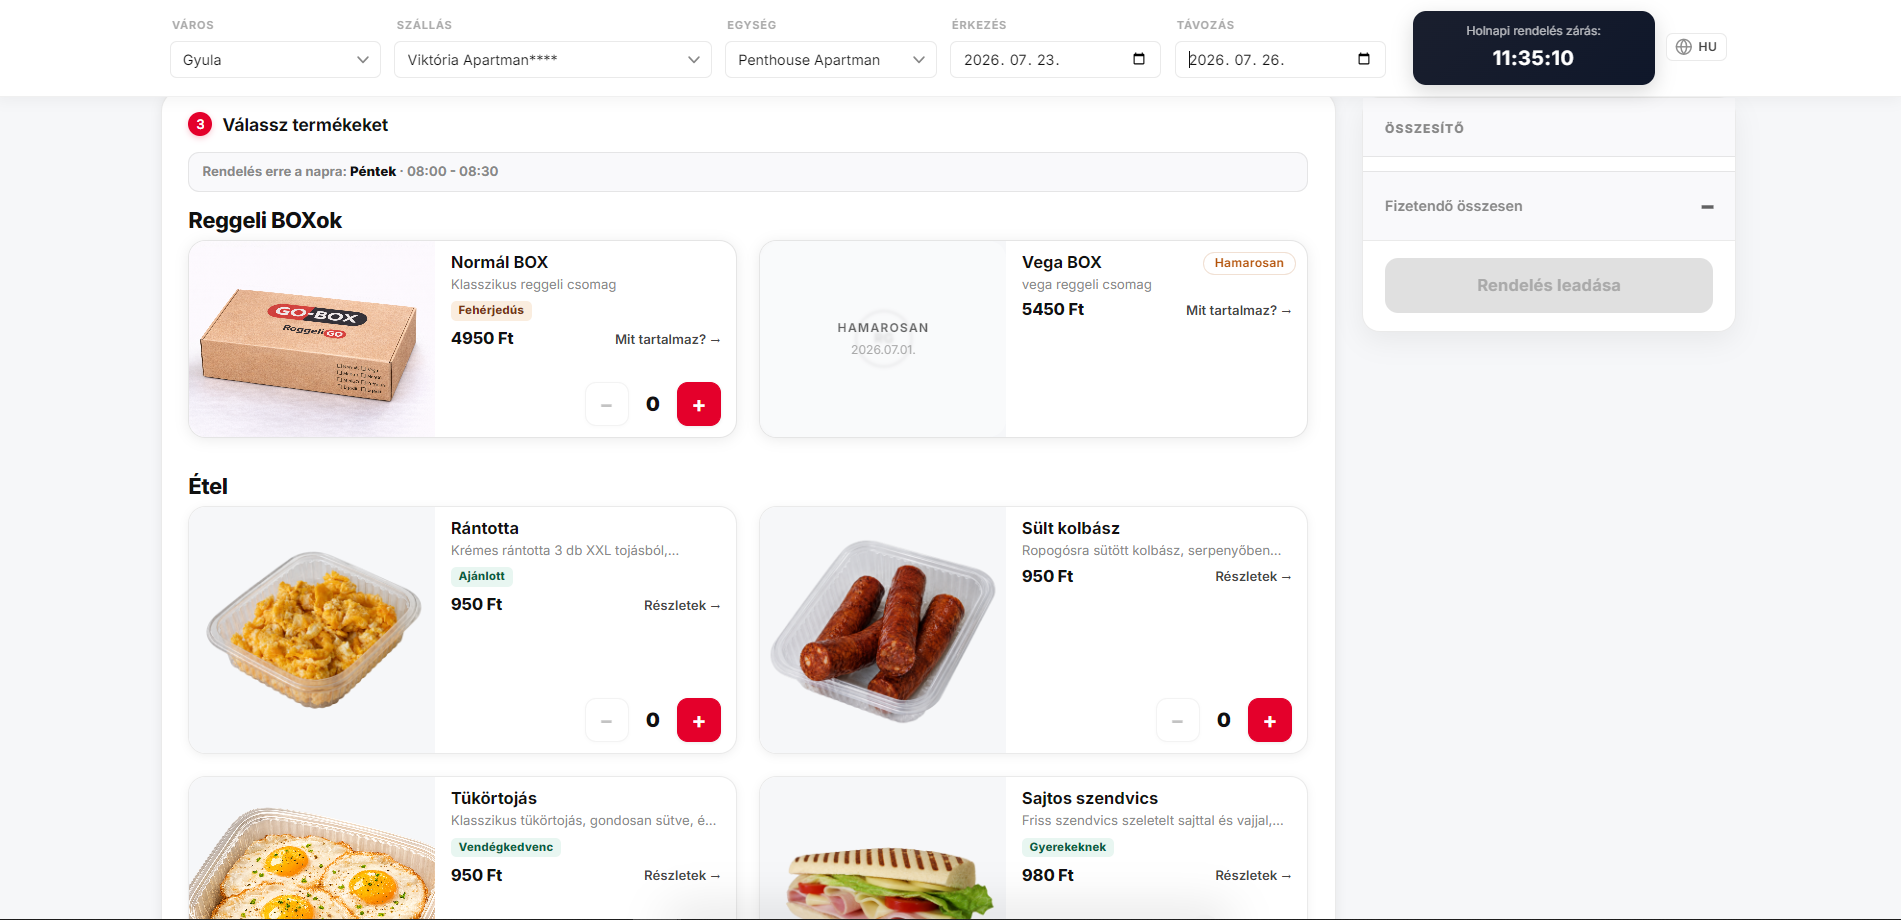This screenshot has height=920, width=1901.
Task: Open Részletek link for Tükörtojás
Action: 682,876
